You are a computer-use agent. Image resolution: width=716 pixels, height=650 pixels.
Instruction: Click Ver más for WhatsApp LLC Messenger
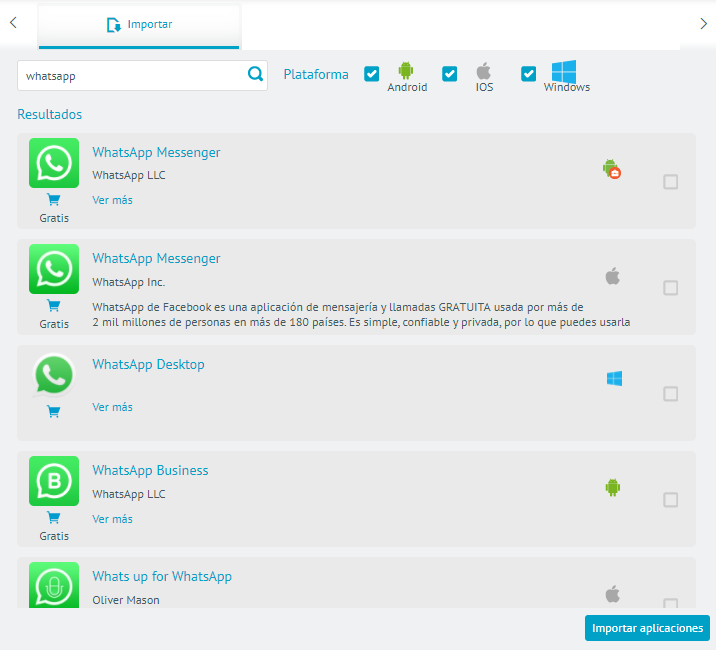tap(112, 200)
